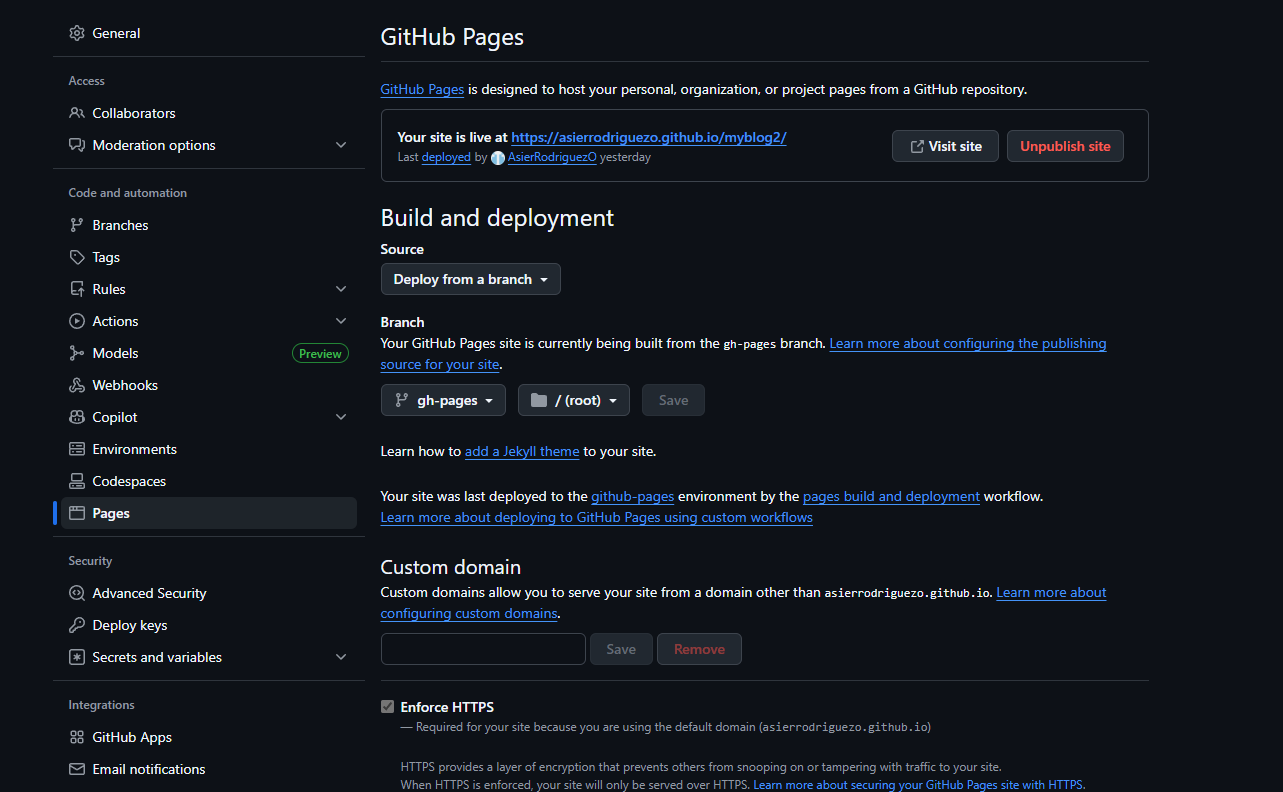
Task: Go to Email notifications settings
Action: [148, 769]
